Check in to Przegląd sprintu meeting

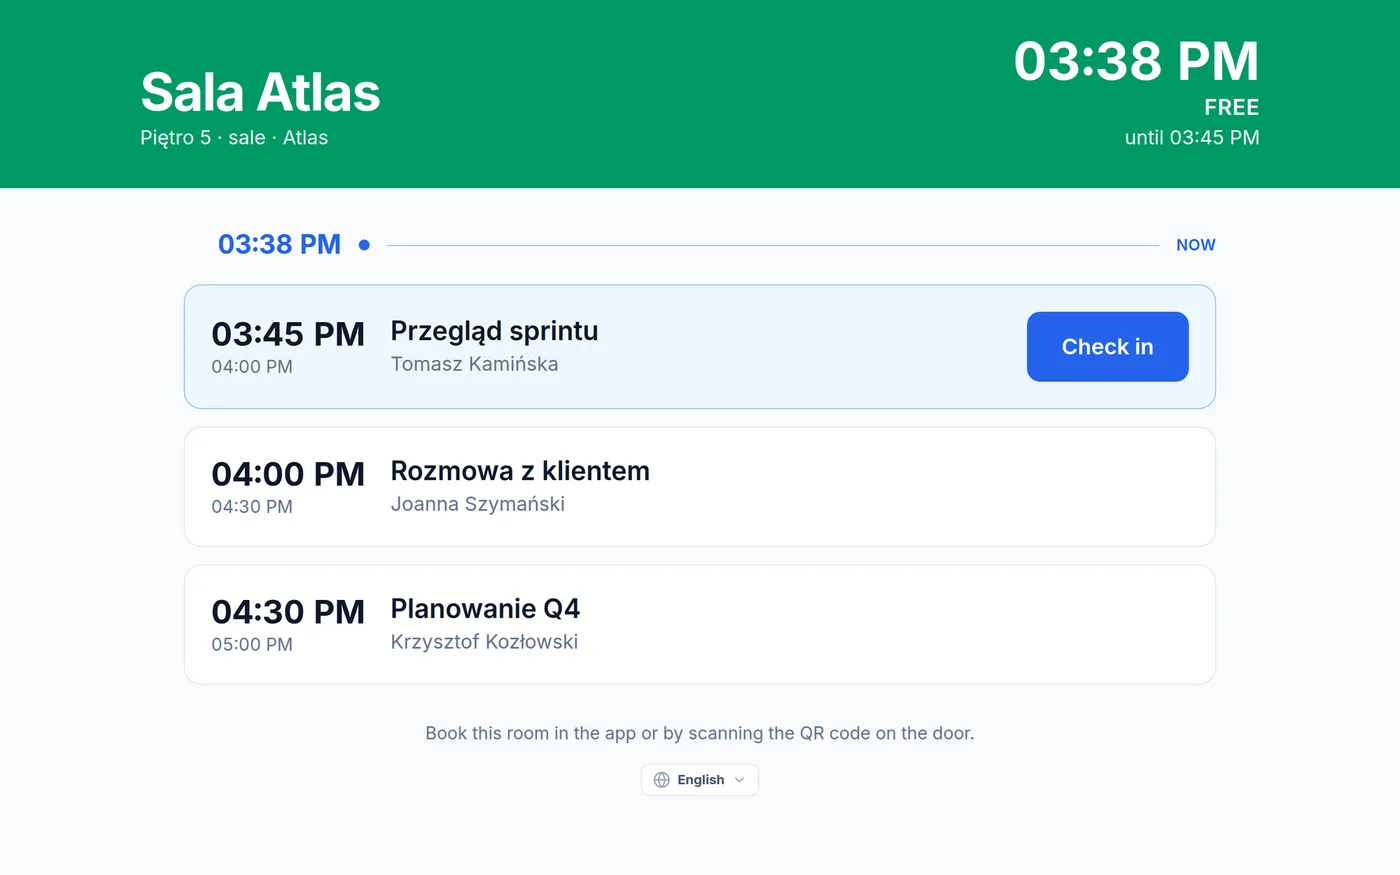(x=1107, y=347)
